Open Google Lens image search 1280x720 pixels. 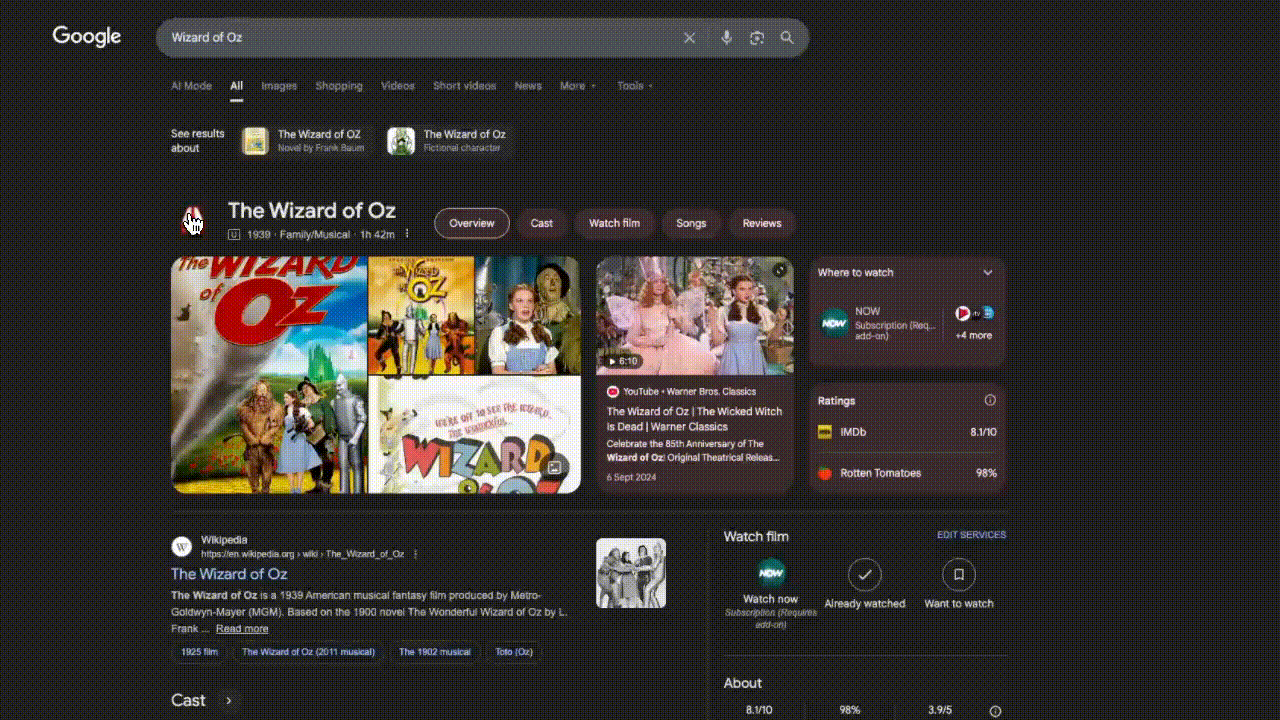click(x=757, y=37)
